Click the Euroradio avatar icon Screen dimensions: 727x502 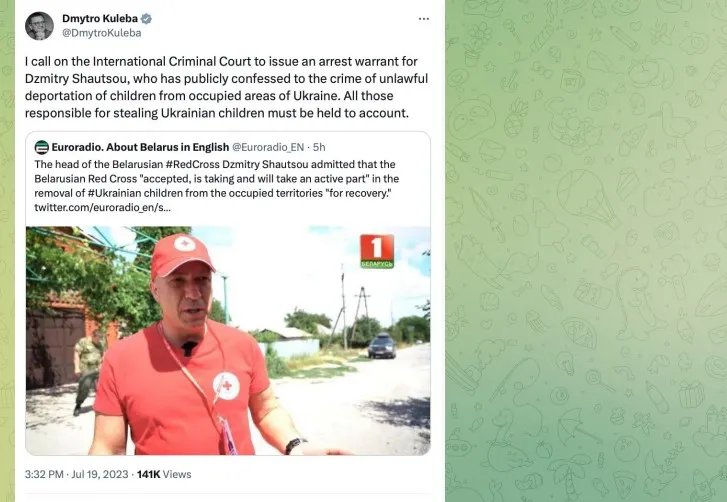tap(42, 147)
